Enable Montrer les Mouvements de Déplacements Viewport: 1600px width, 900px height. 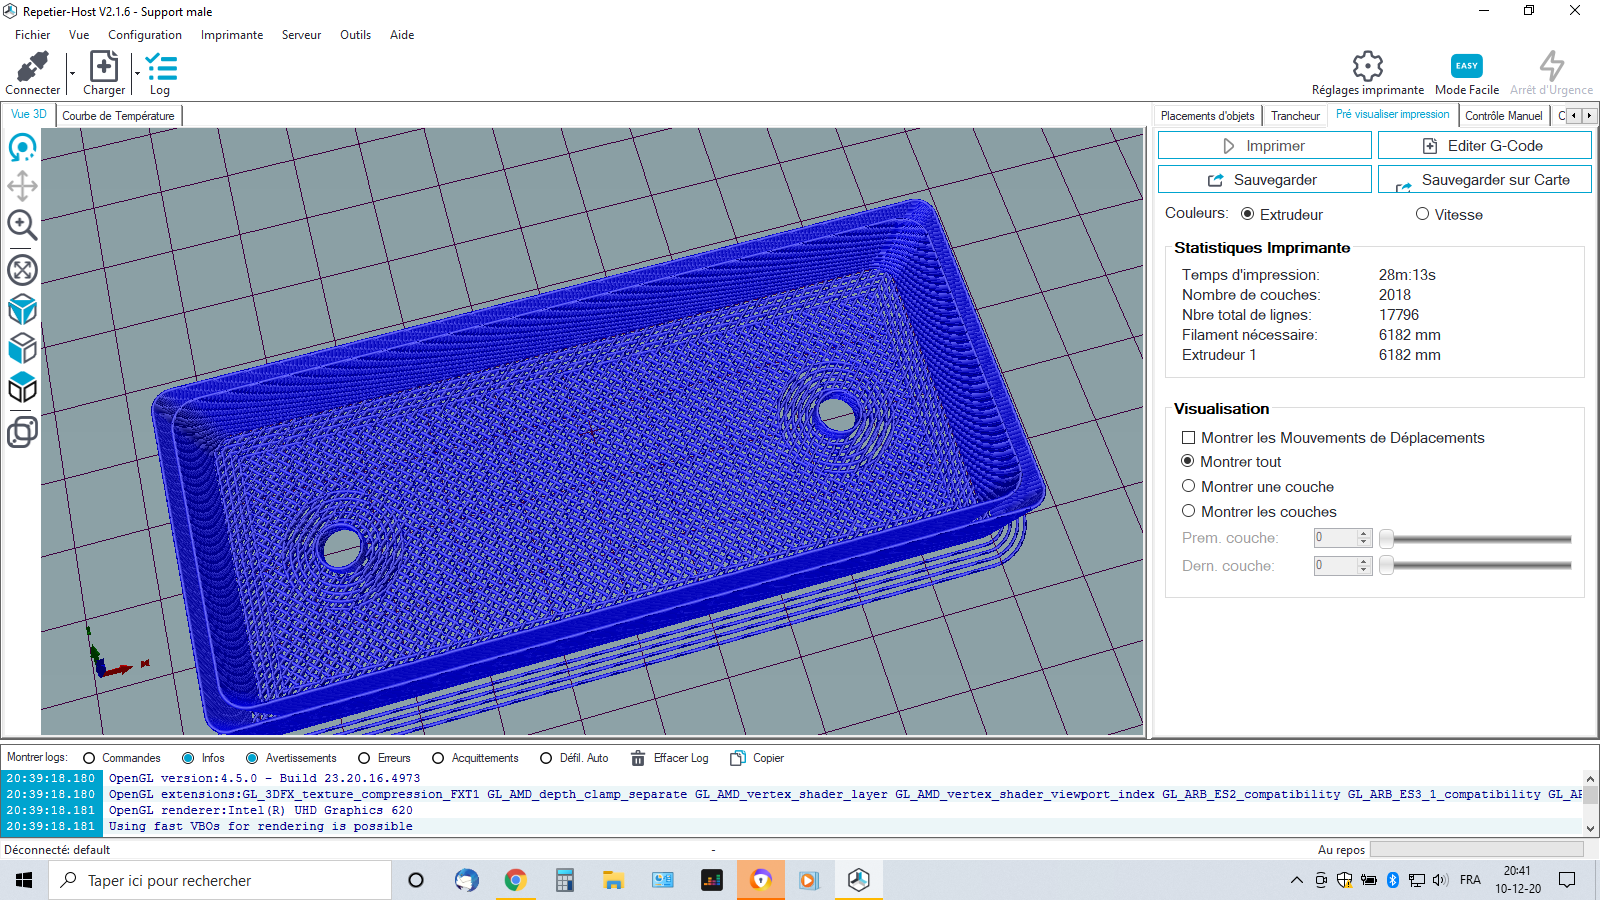click(1188, 438)
